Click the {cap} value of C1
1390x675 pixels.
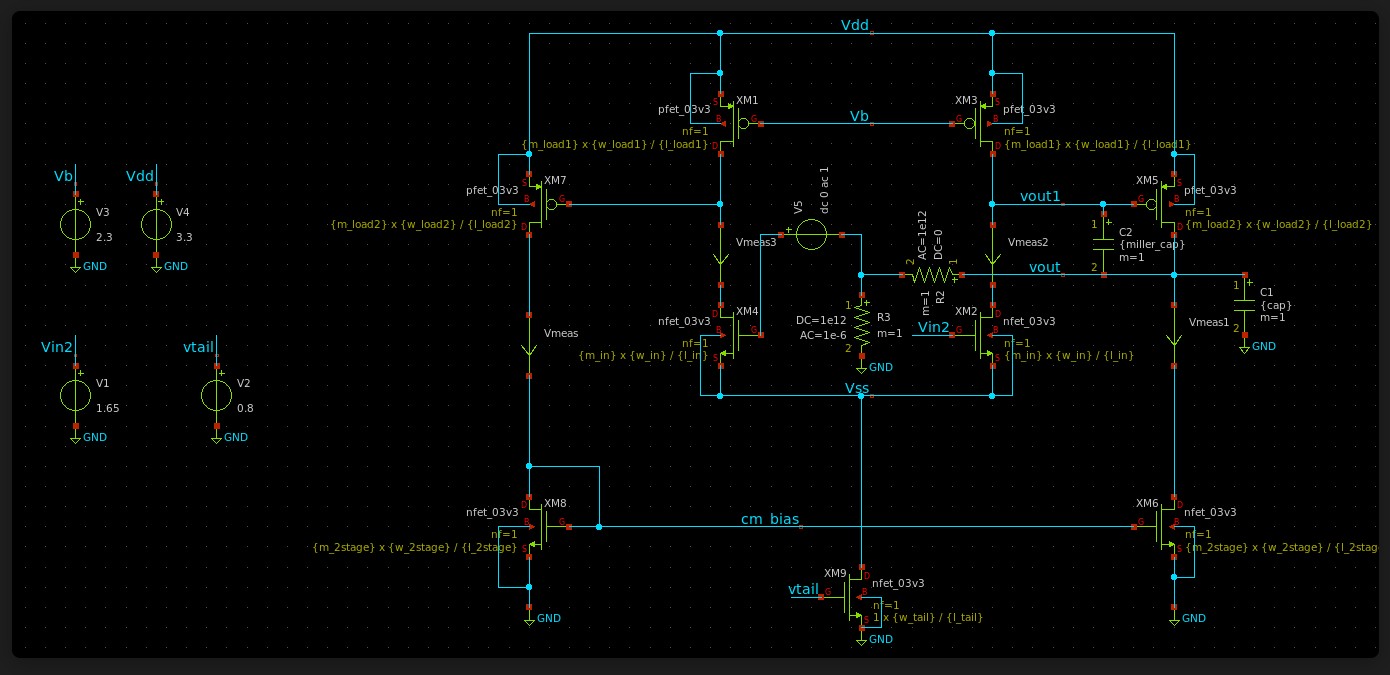pyautogui.click(x=1276, y=305)
